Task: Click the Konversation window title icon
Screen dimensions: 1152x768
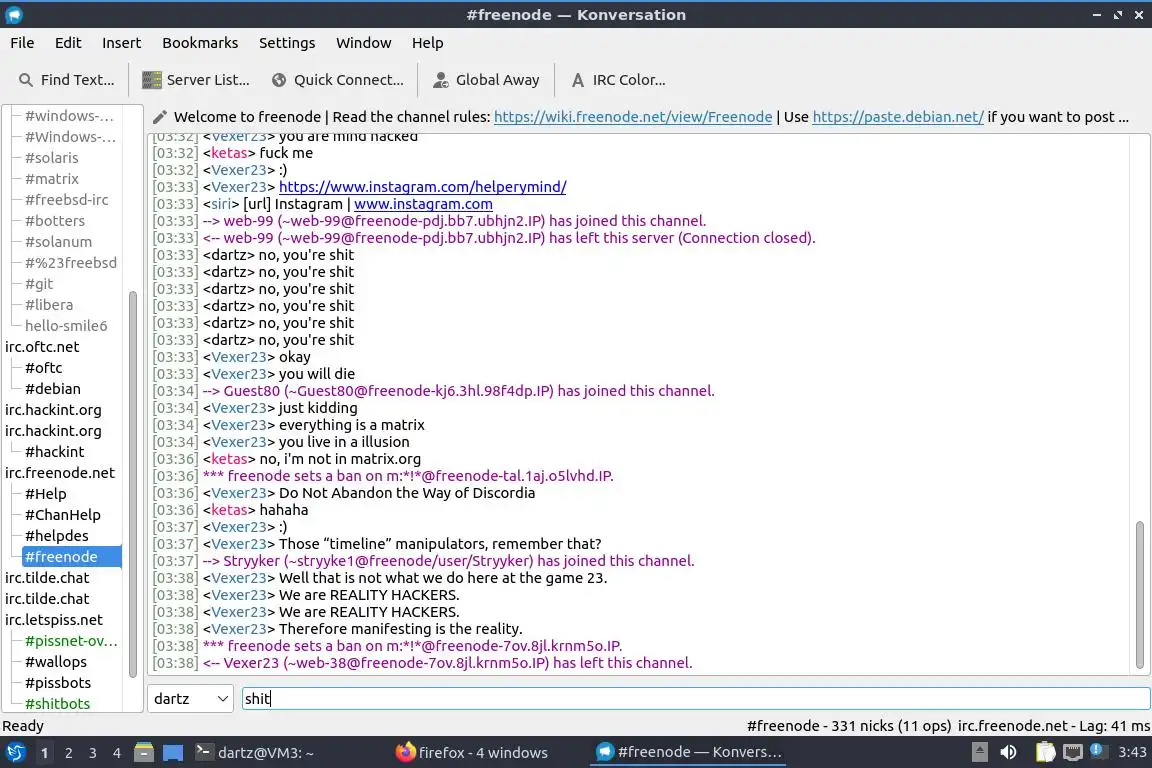Action: click(14, 15)
